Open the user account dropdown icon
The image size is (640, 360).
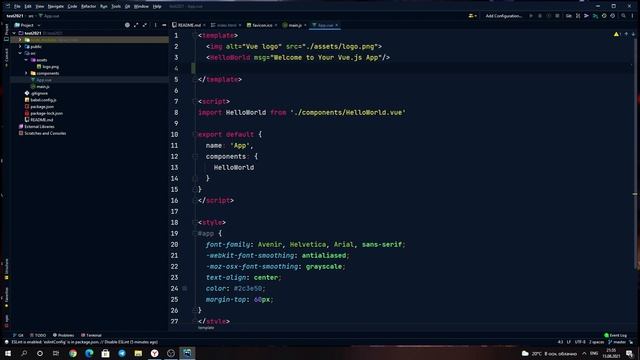(x=472, y=16)
